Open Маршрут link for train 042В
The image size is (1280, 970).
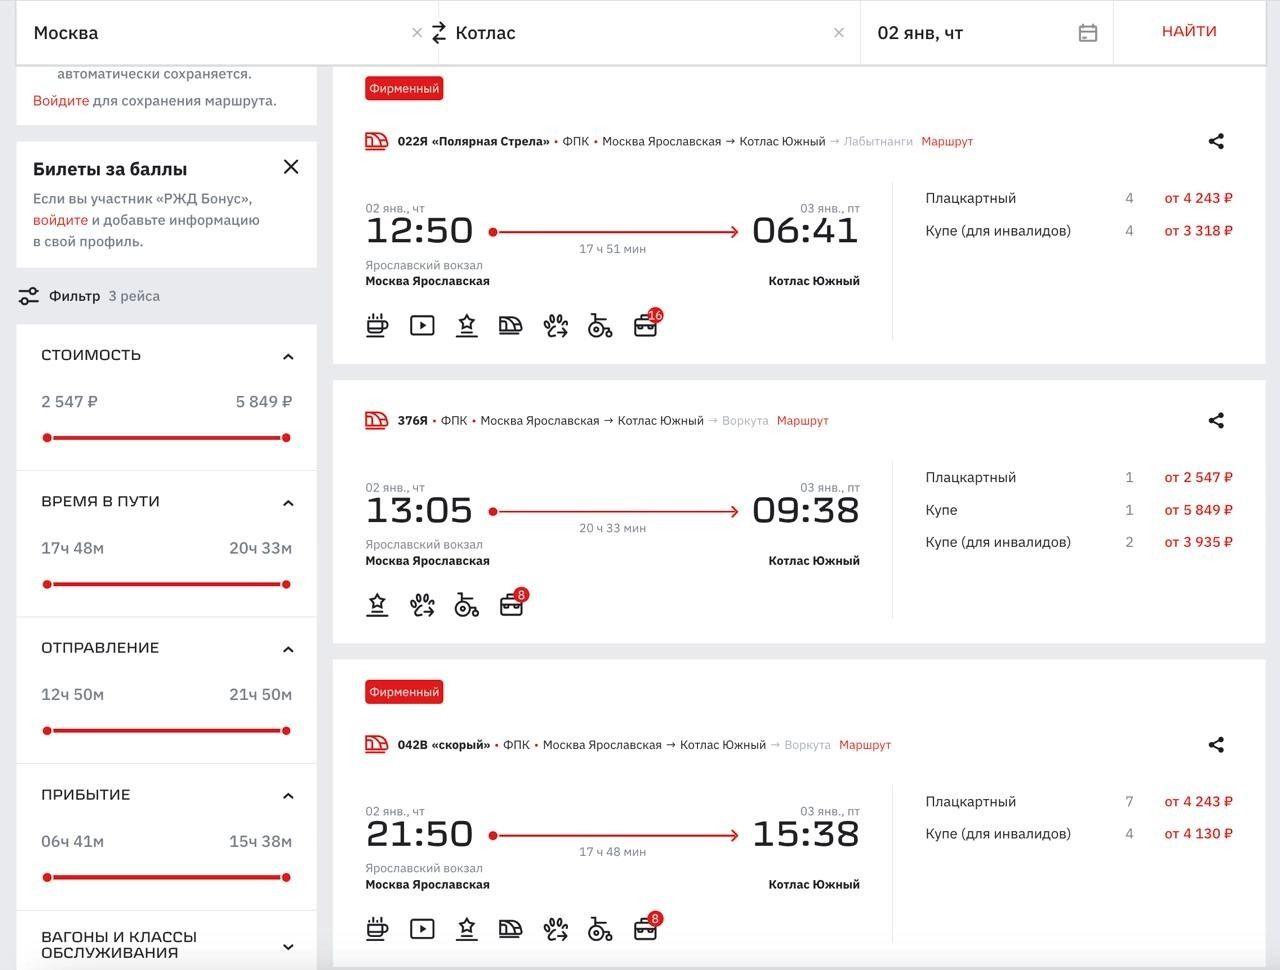pos(864,745)
